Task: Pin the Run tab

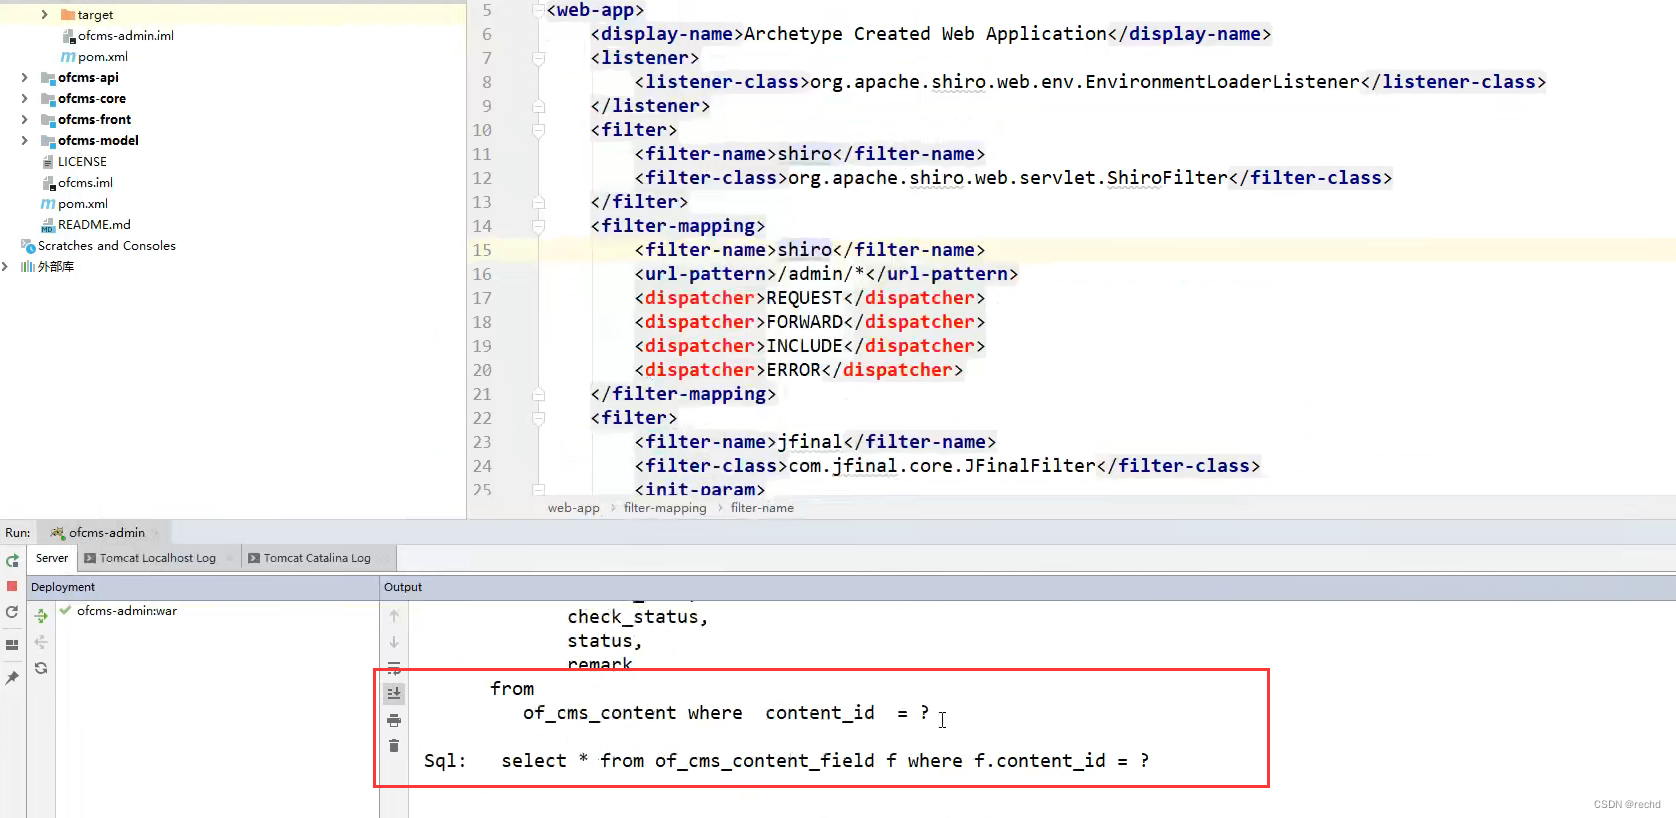Action: 12,678
